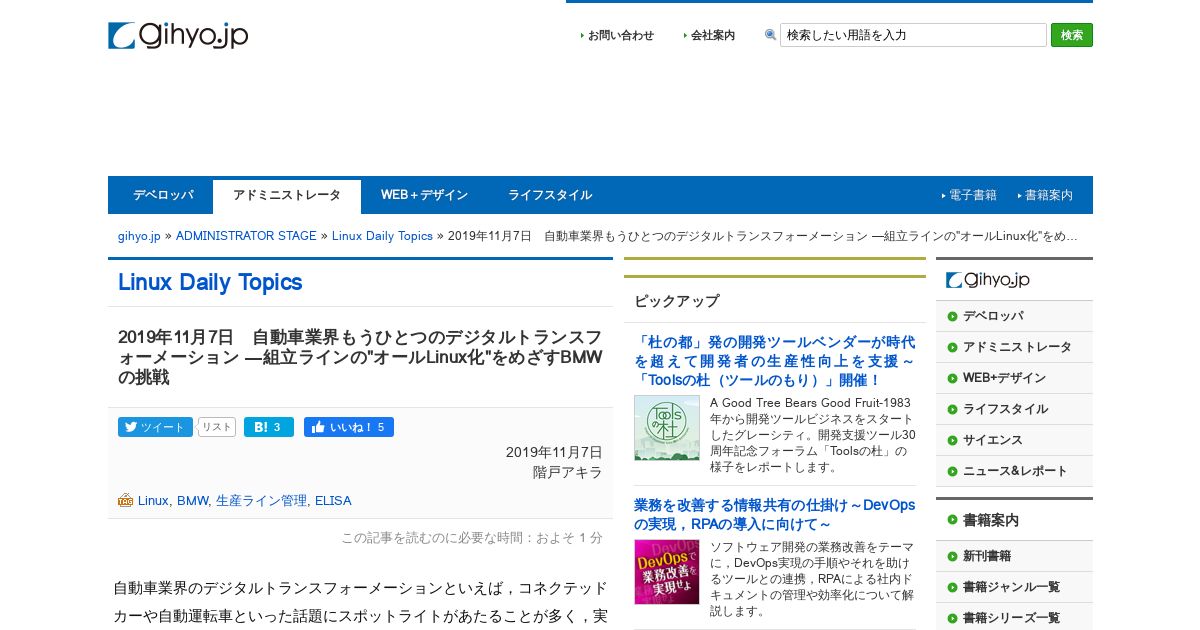Open the 杜の都 Tools no Mori article link

pos(774,361)
